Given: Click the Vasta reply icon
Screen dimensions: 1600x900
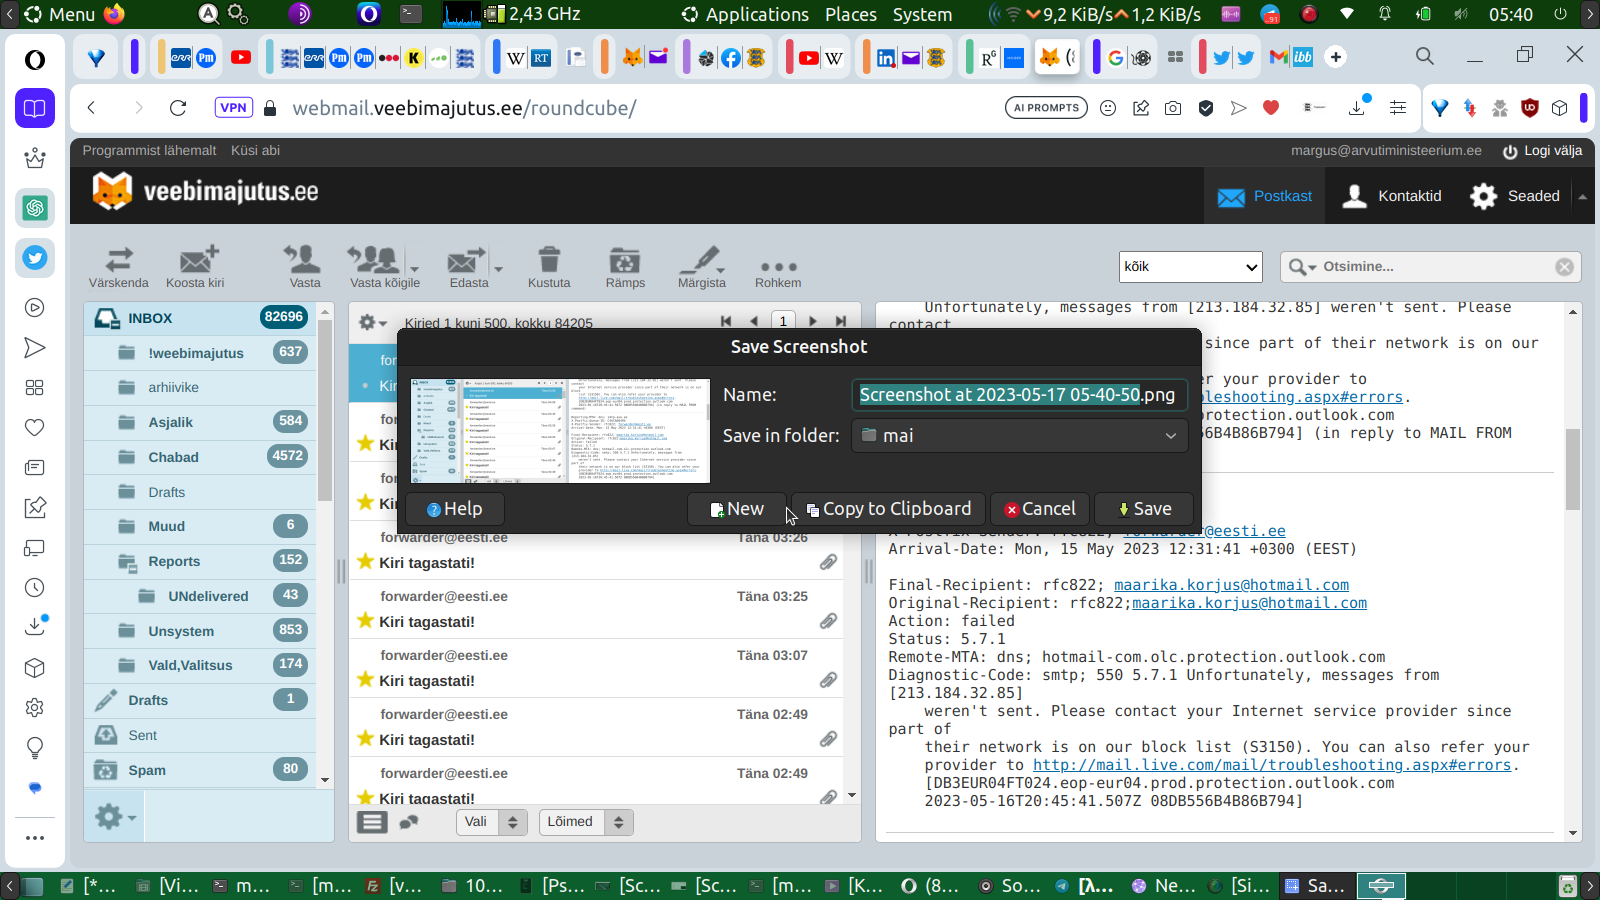Looking at the screenshot, I should [x=304, y=262].
